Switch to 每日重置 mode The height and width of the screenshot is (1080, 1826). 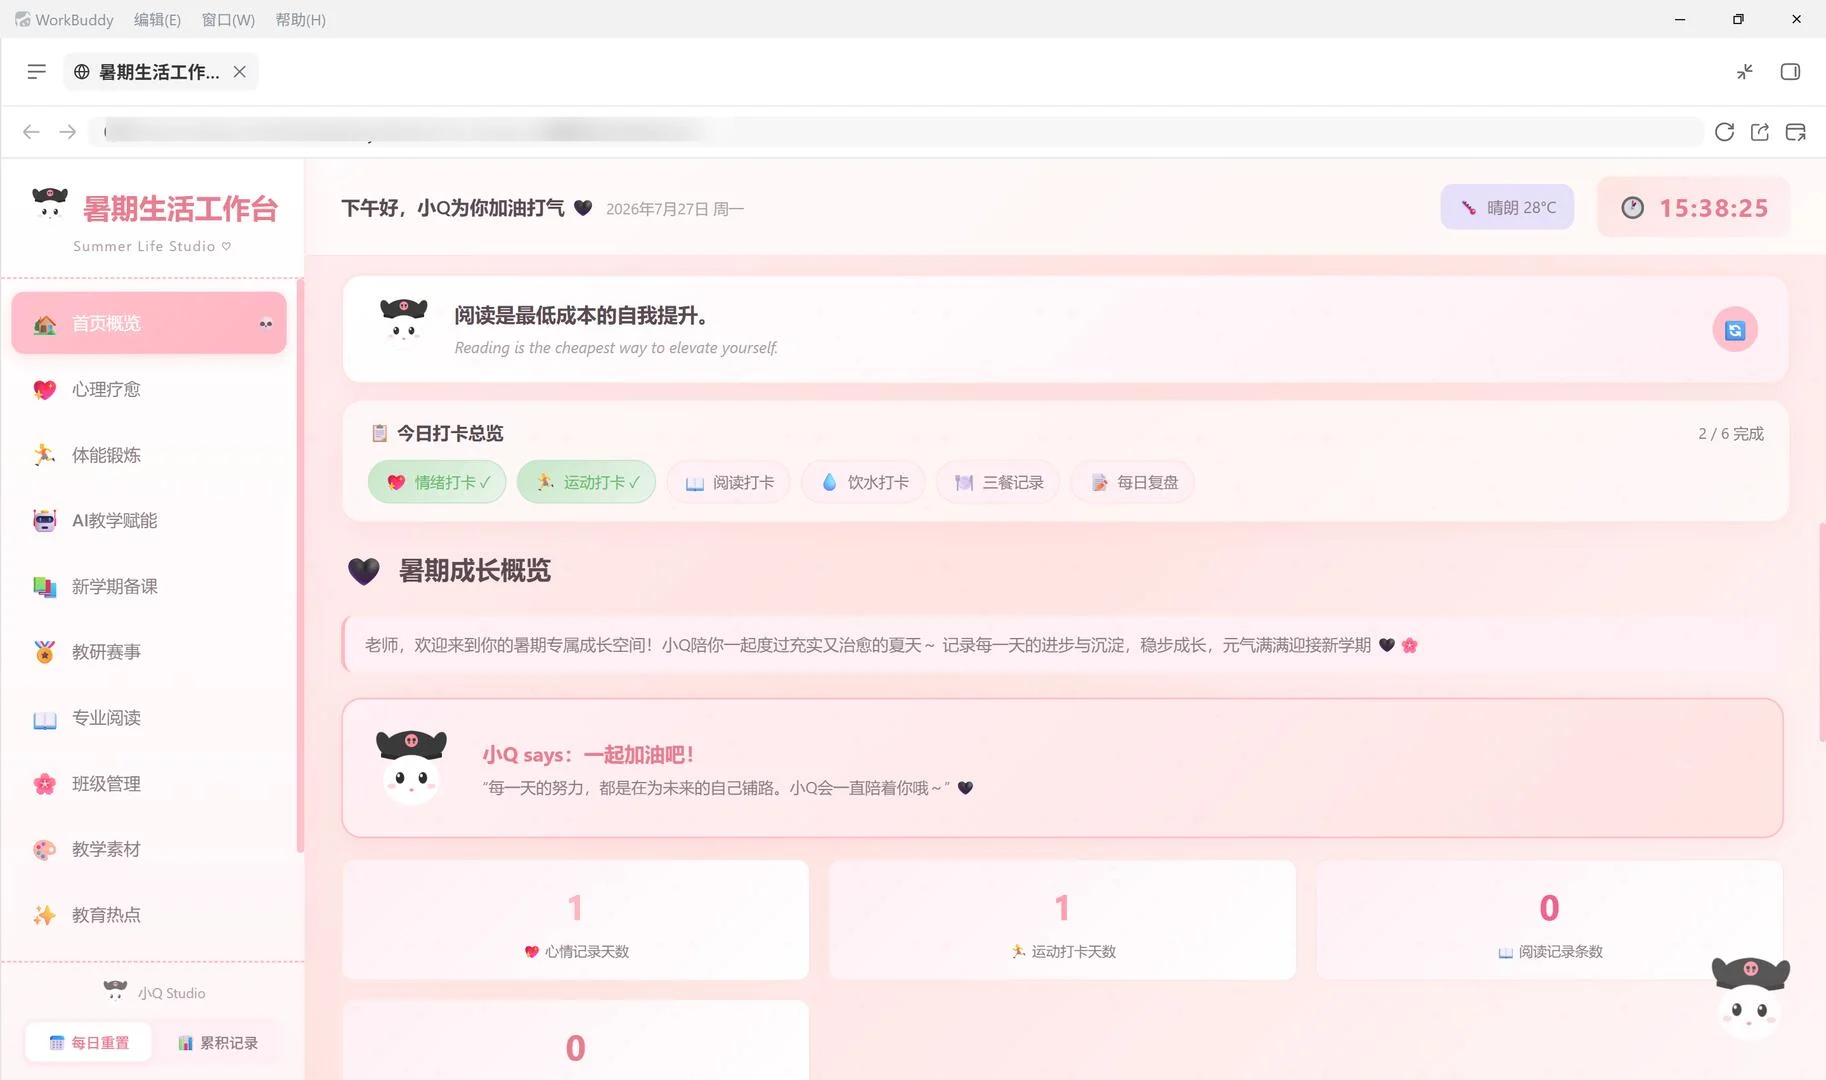coord(89,1042)
